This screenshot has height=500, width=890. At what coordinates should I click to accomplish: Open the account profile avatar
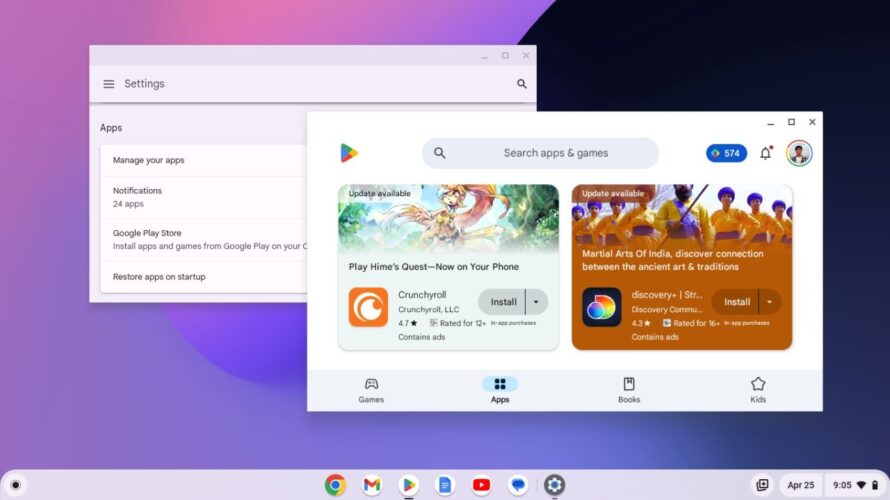click(799, 153)
